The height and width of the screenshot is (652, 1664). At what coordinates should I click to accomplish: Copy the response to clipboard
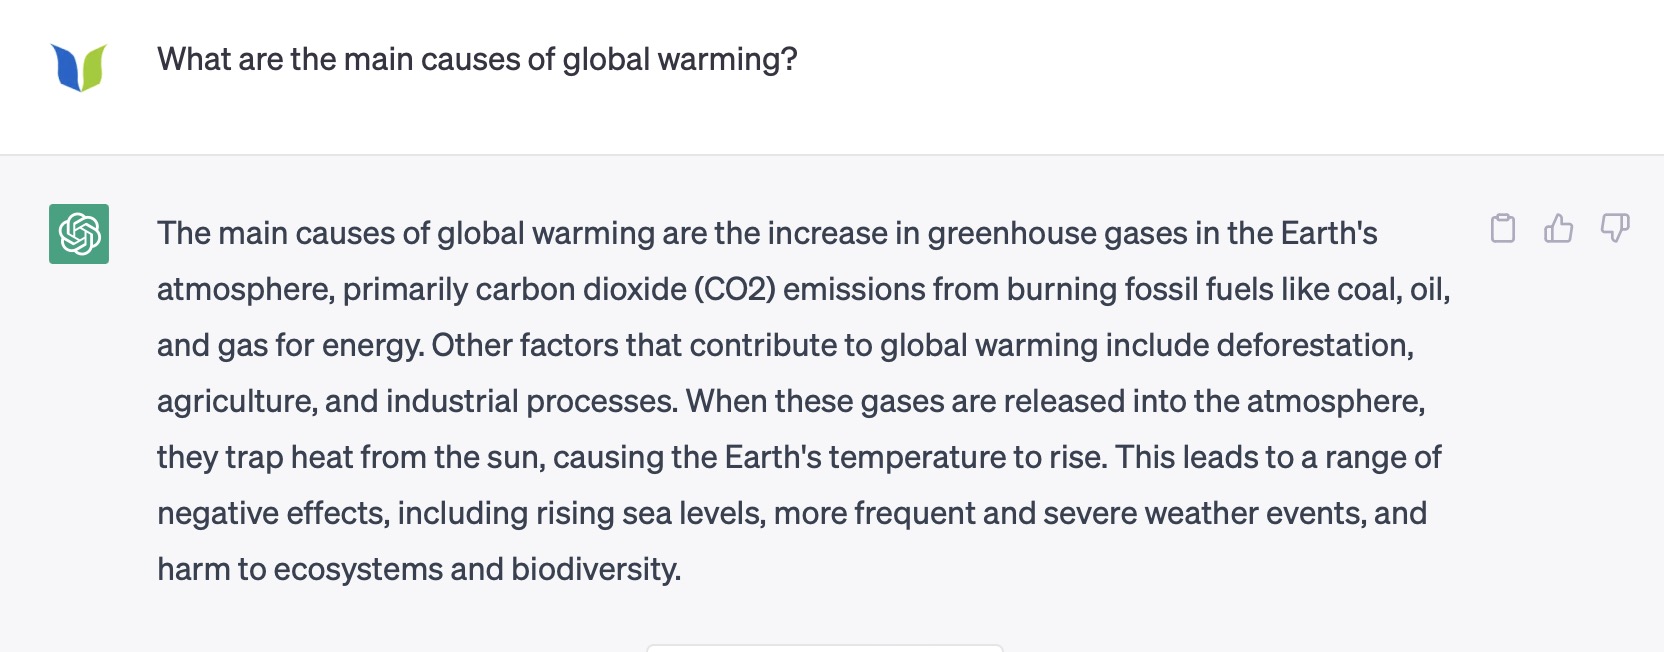pos(1502,229)
